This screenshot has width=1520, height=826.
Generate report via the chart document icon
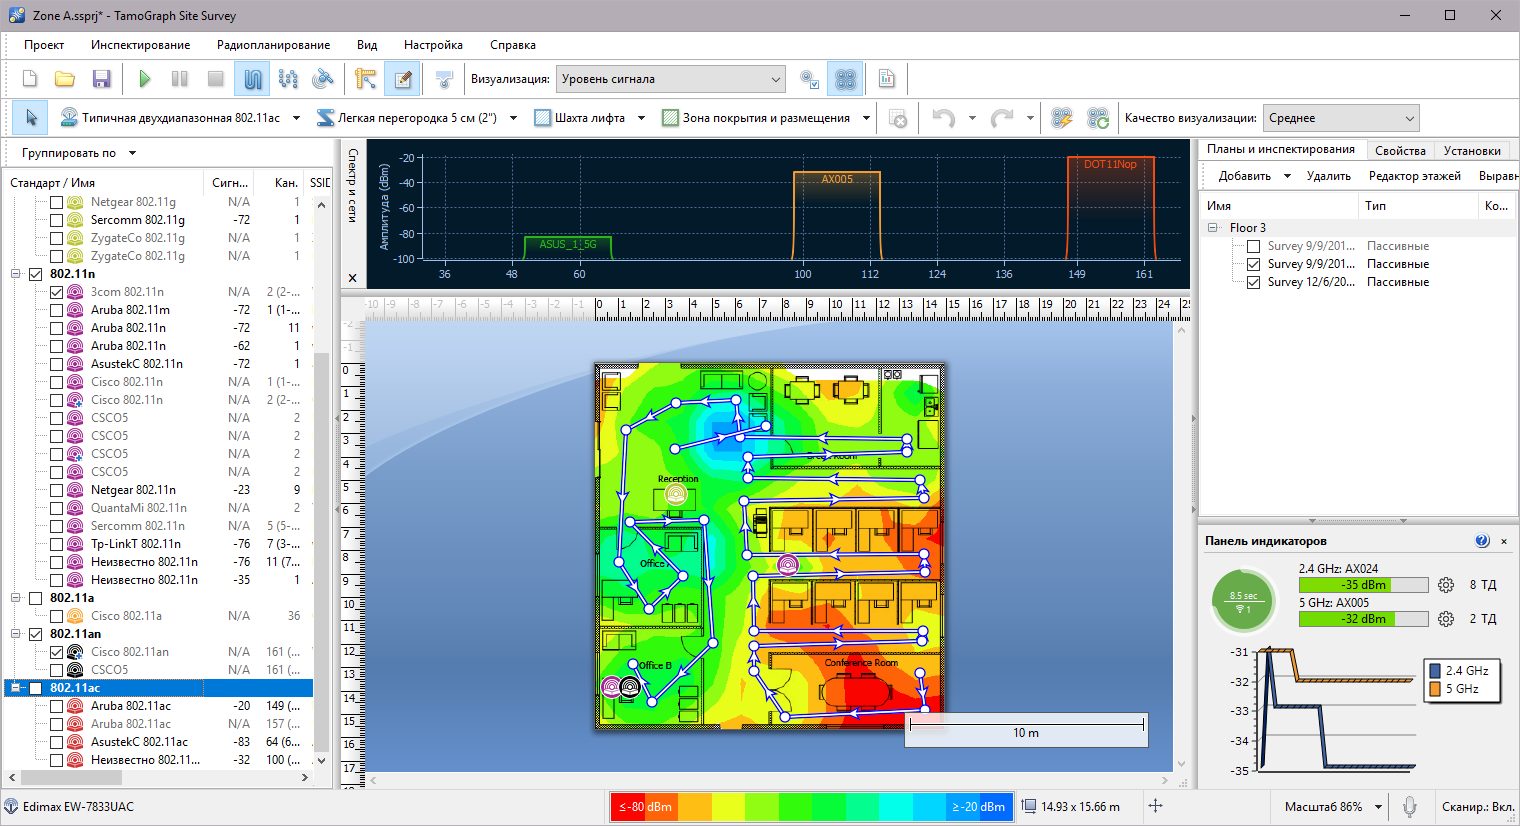pos(886,79)
